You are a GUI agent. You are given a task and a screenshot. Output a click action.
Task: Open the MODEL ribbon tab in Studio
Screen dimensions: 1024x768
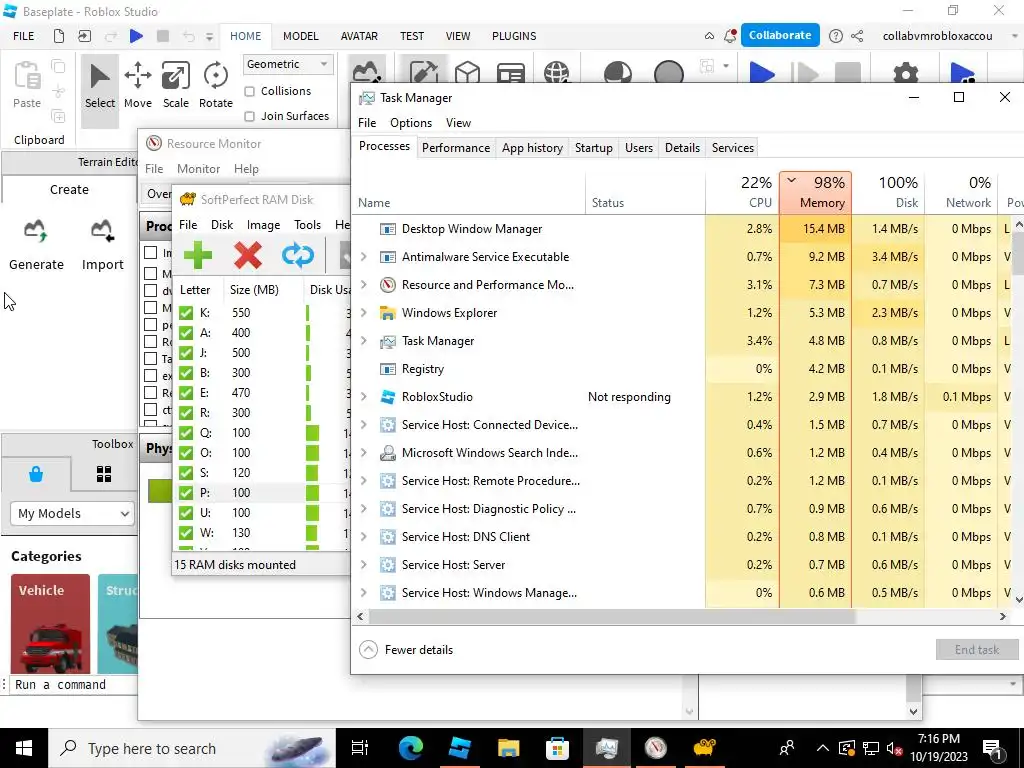300,36
